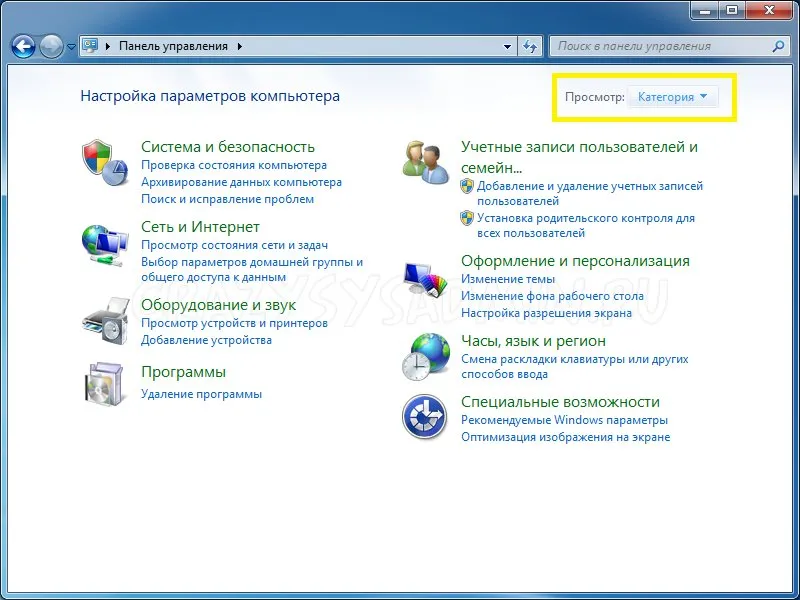Screen dimensions: 800x600
Task: Click Поиск и исправление проблем link
Action: point(227,199)
